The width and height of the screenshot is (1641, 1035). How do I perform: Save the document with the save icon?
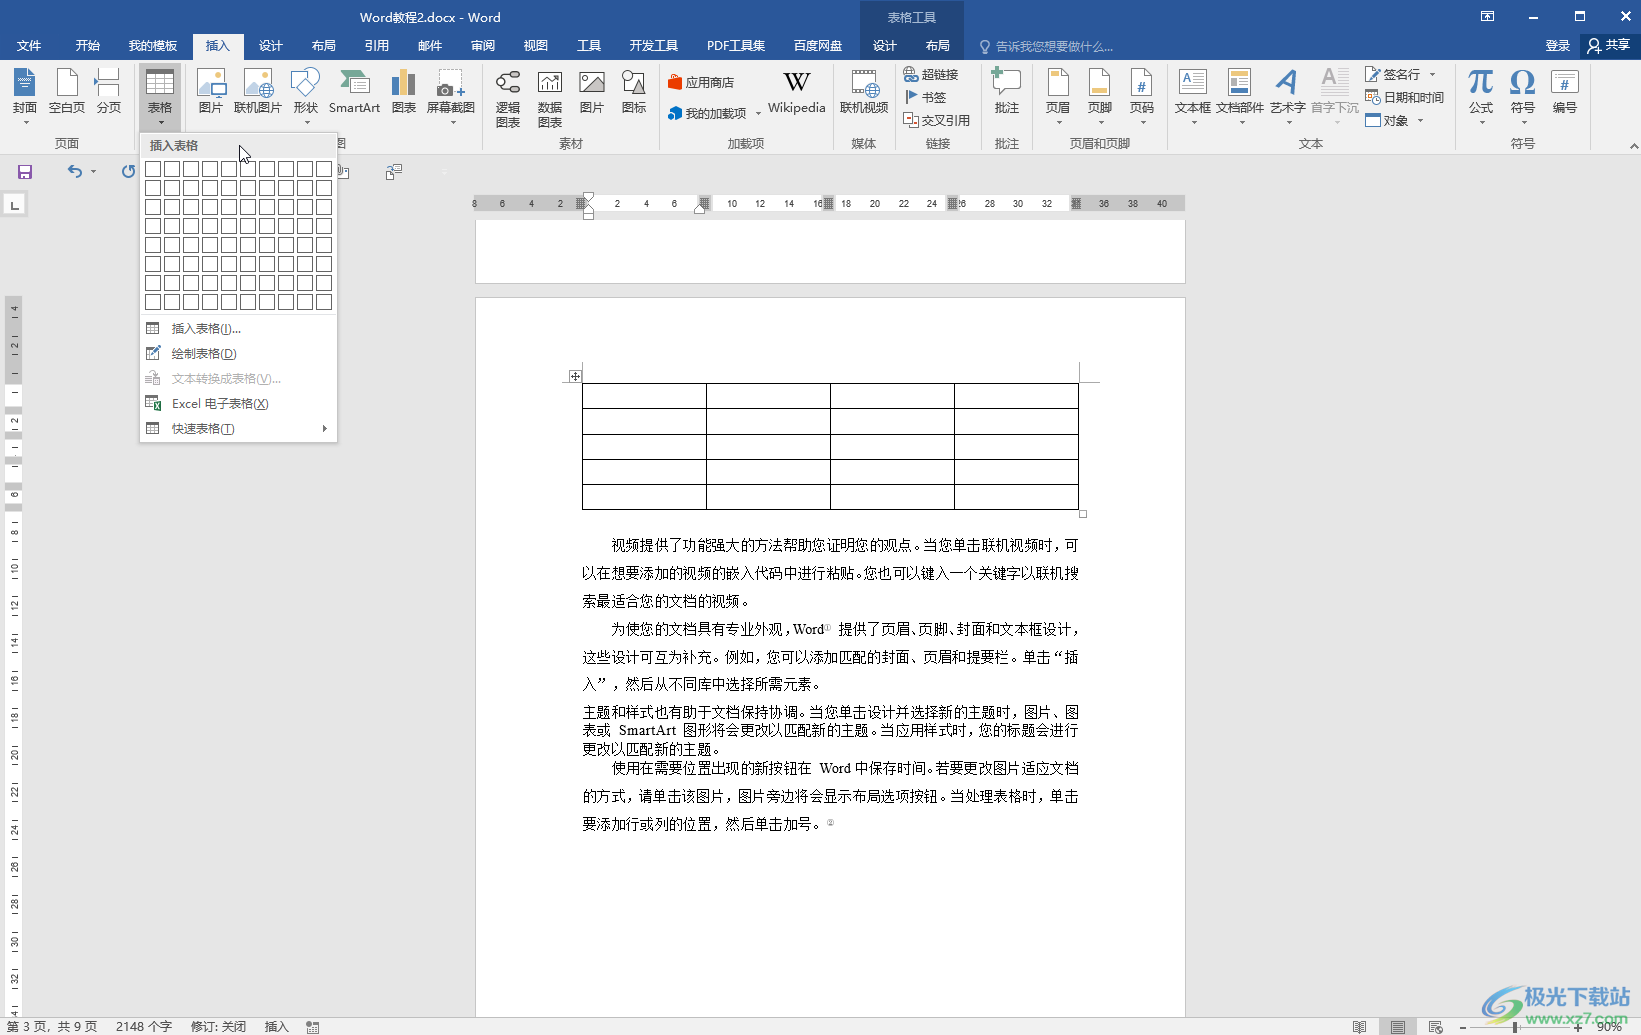tap(25, 172)
